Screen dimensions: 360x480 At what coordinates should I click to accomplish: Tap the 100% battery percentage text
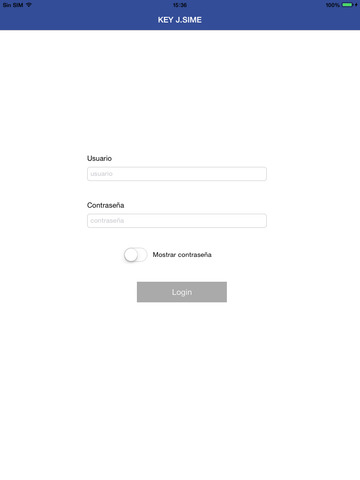pyautogui.click(x=333, y=5)
